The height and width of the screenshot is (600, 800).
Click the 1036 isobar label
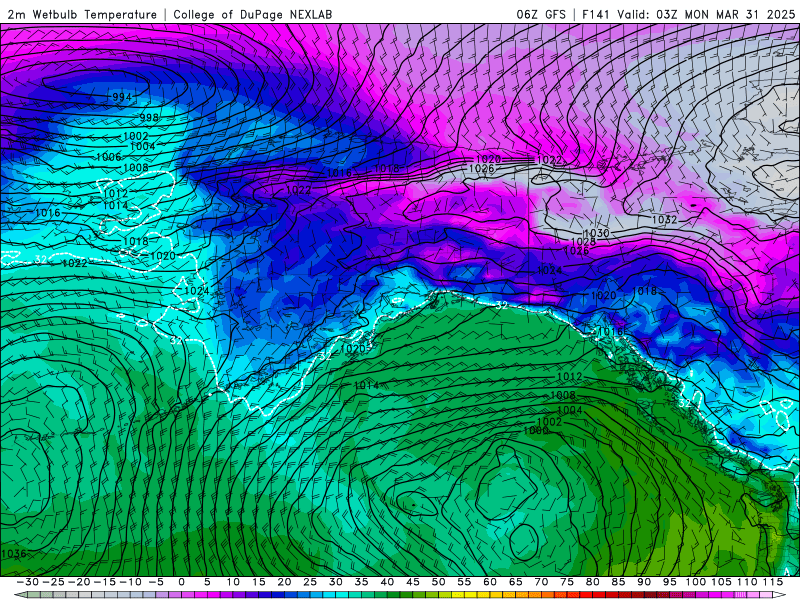pyautogui.click(x=14, y=554)
